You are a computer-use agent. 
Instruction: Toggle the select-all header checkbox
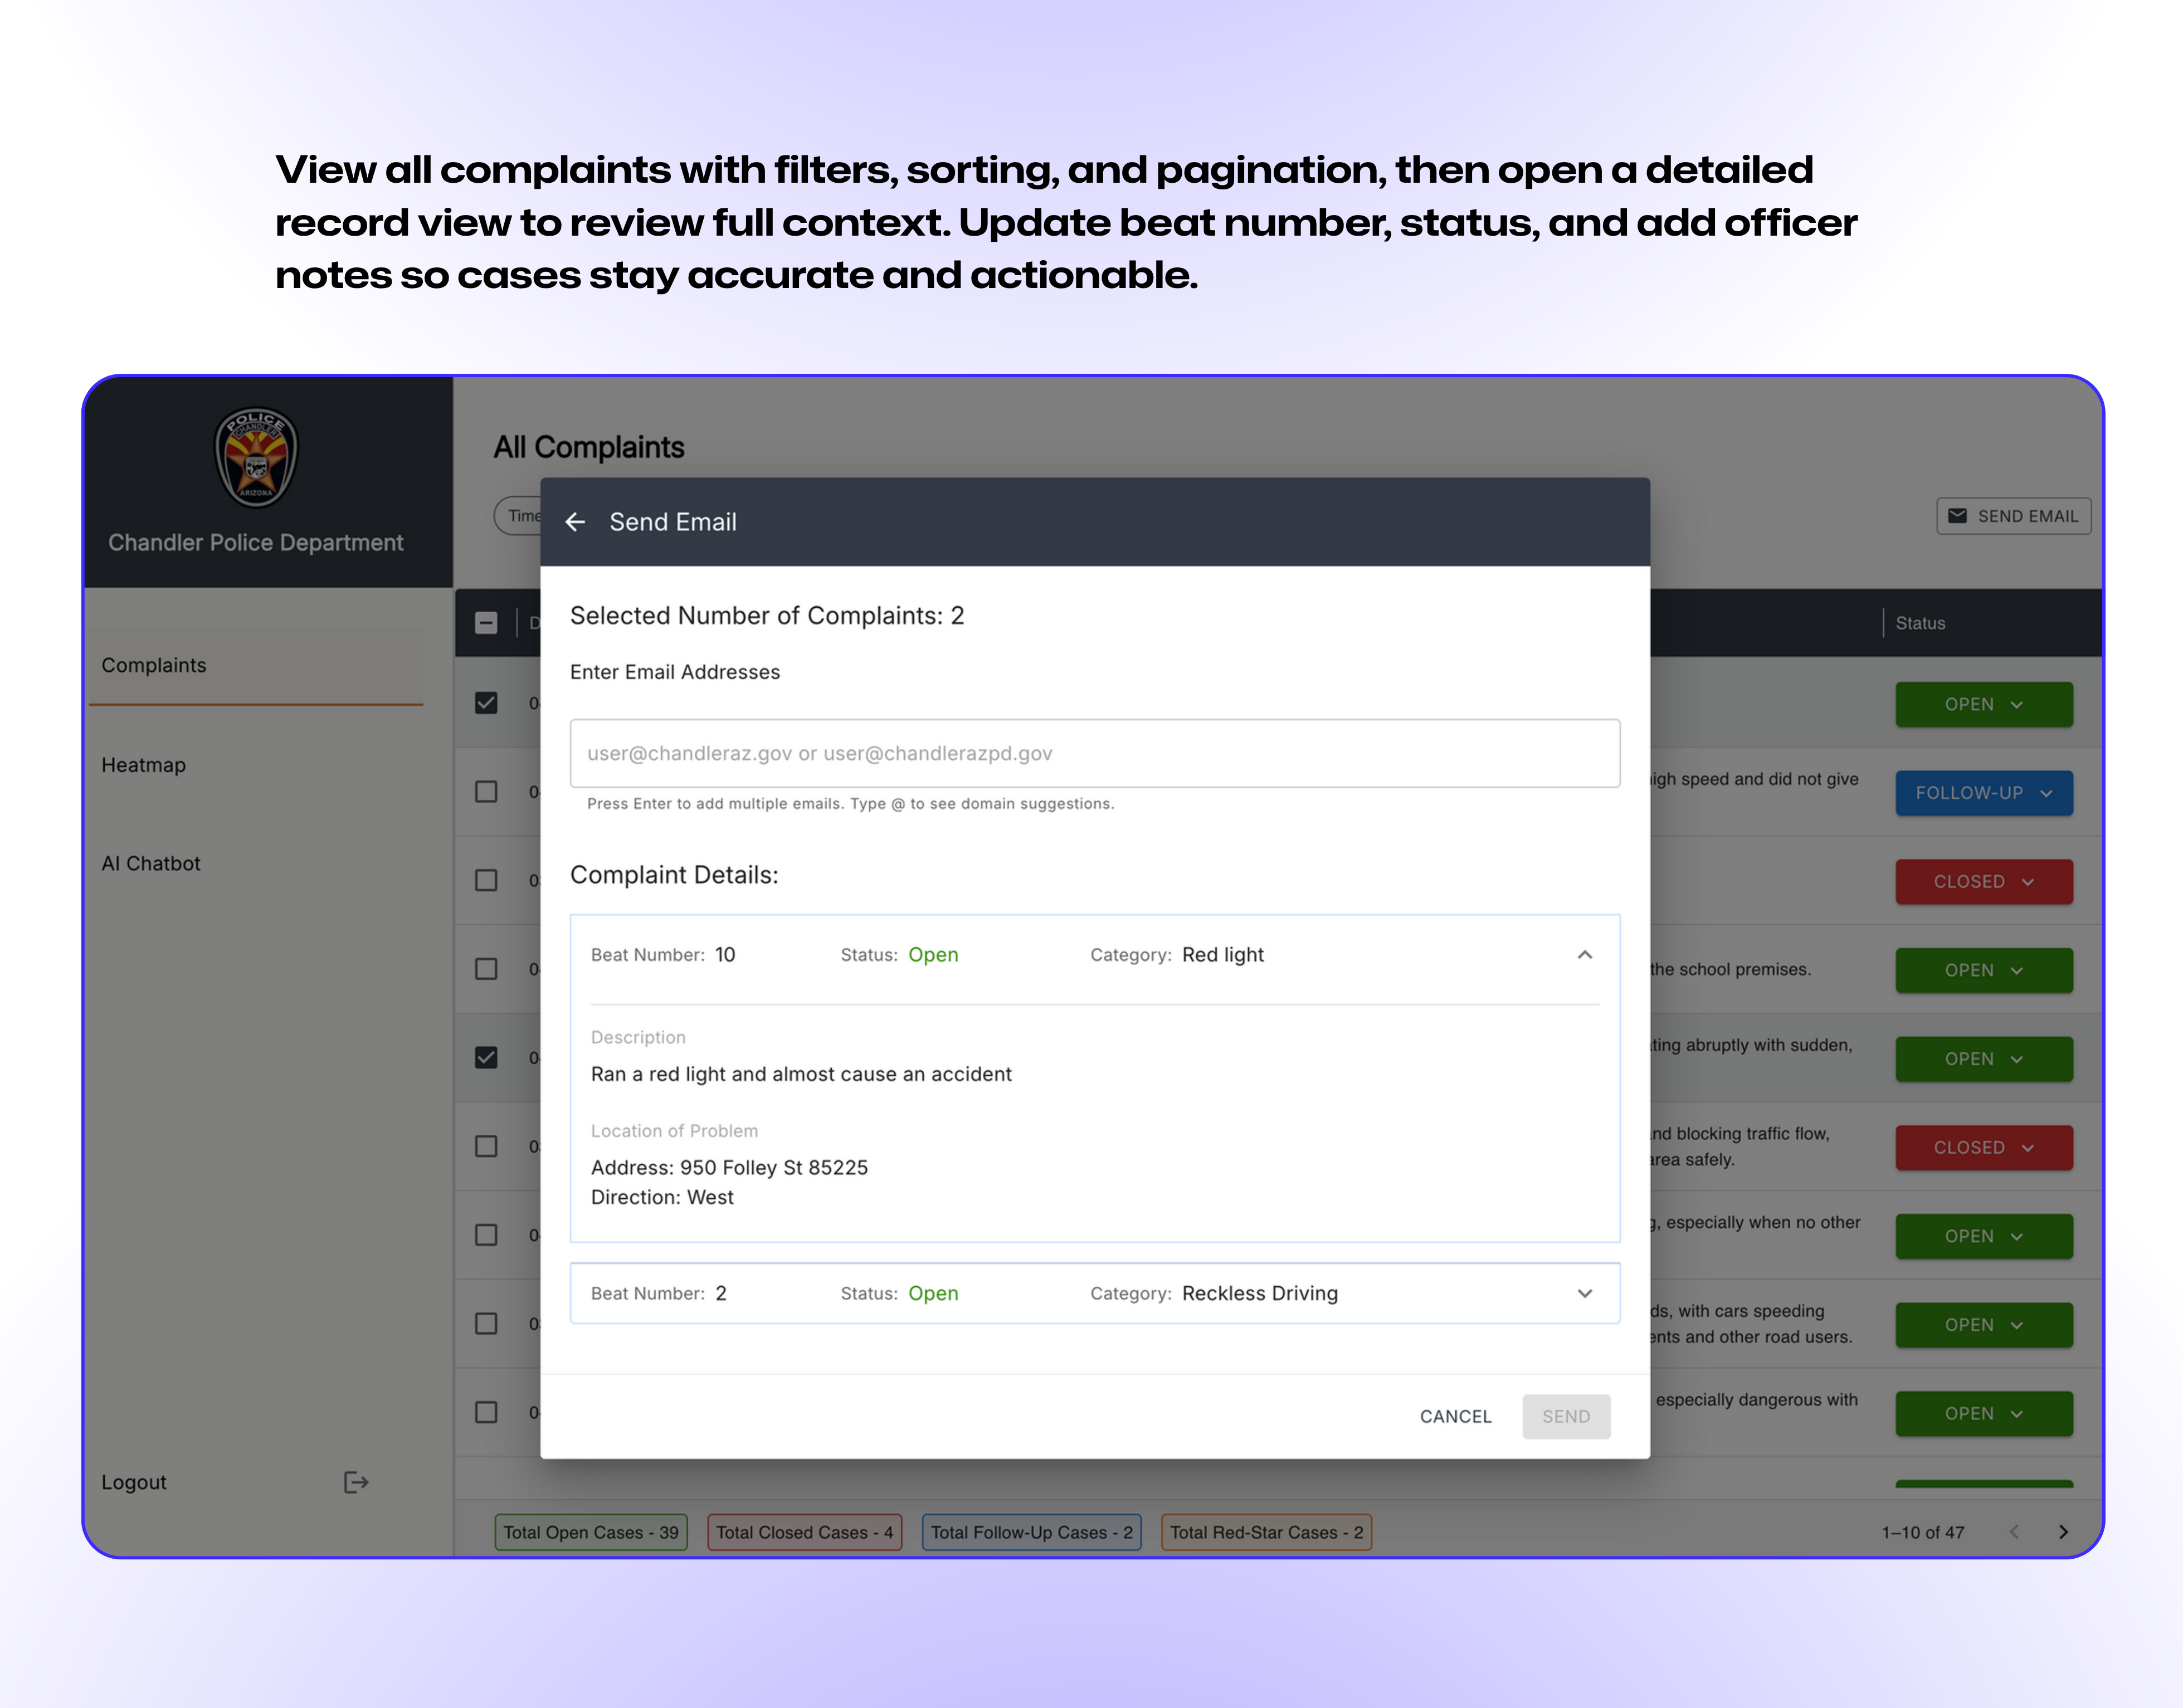tap(486, 623)
